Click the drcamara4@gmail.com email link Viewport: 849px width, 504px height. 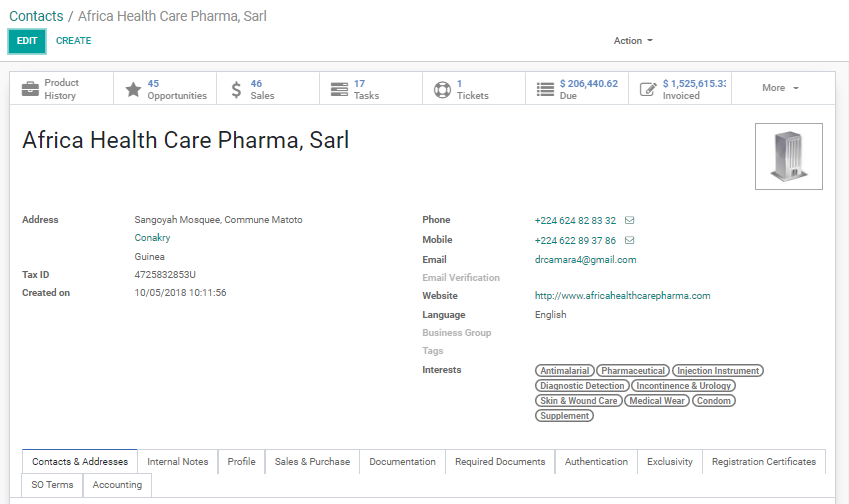[585, 260]
